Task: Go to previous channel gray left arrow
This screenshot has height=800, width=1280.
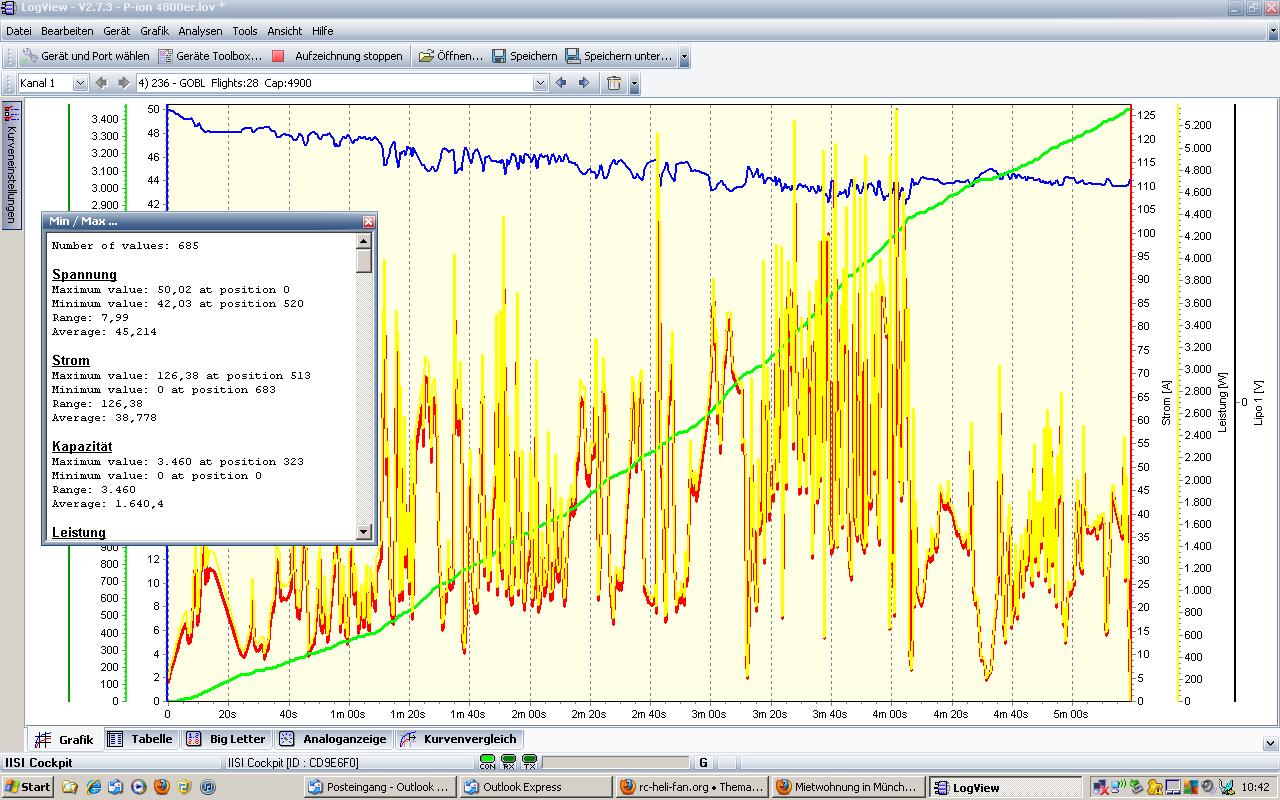Action: [x=101, y=83]
